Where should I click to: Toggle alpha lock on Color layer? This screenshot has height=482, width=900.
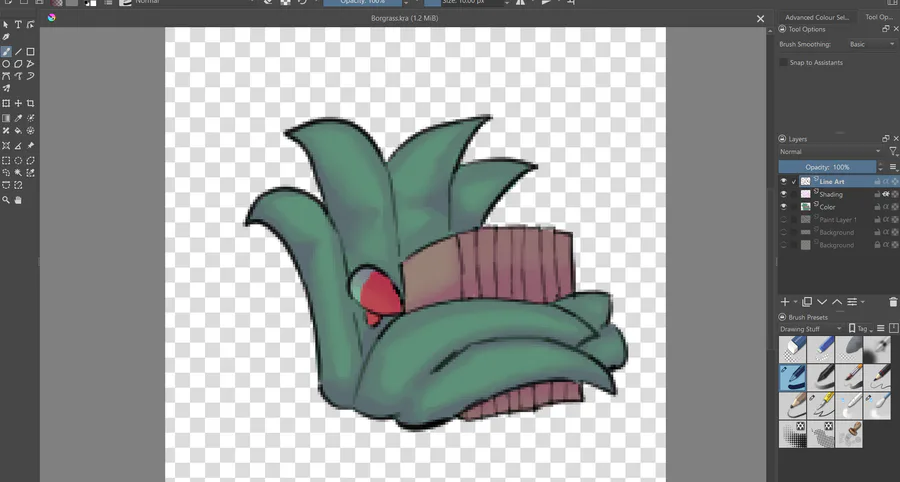(895, 207)
